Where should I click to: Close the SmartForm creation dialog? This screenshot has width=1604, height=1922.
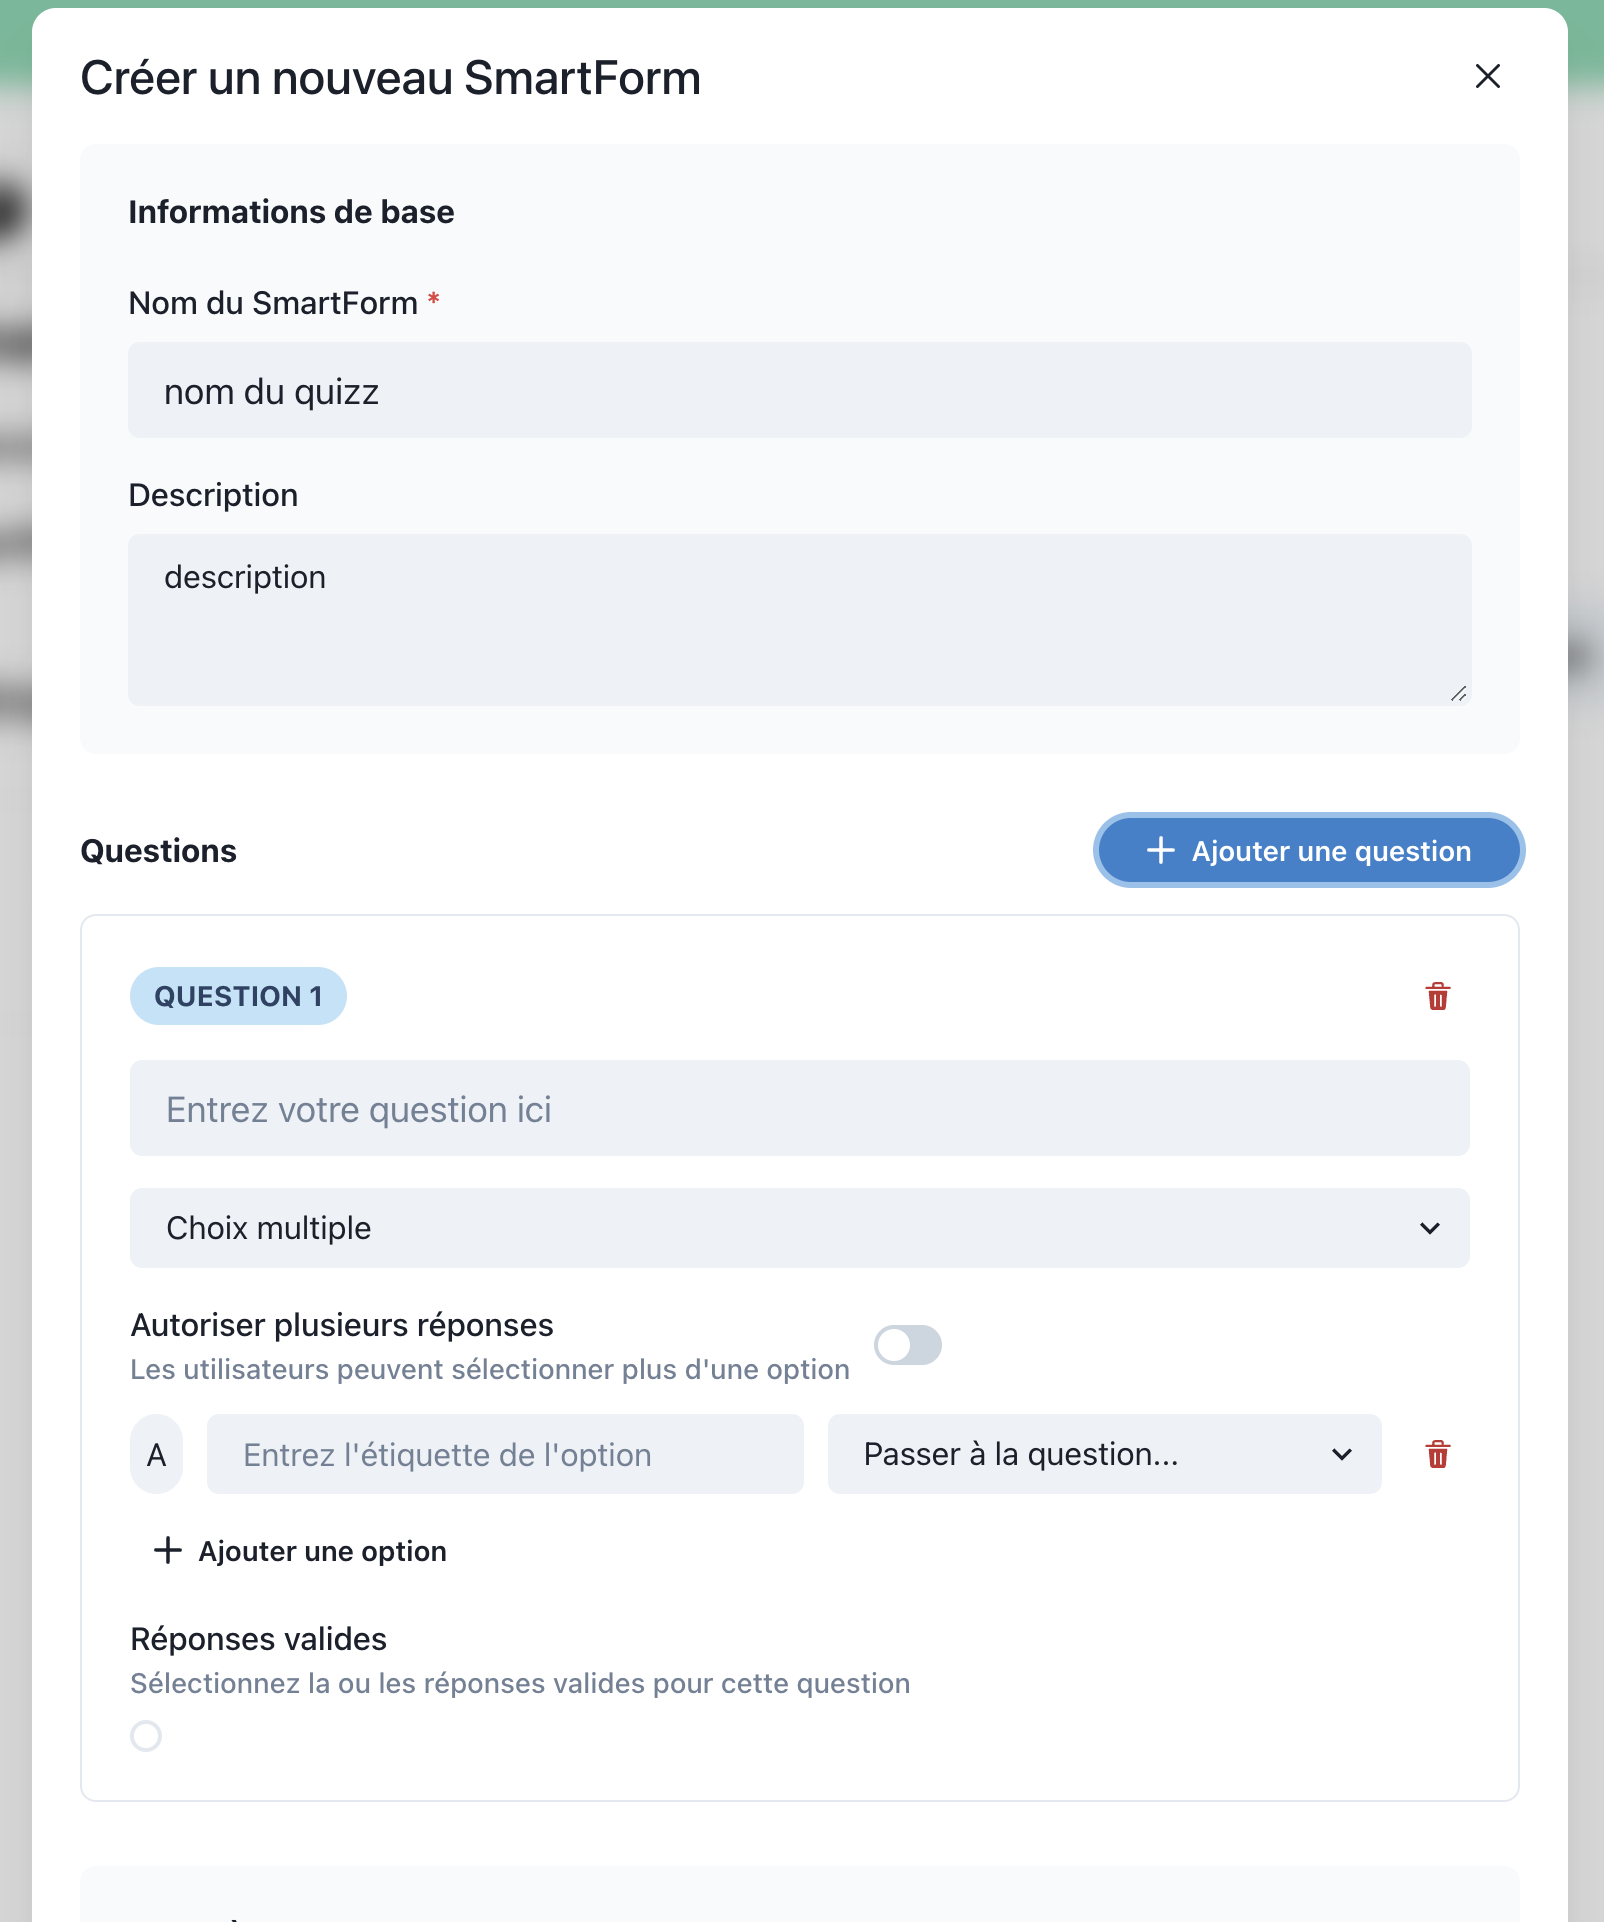1487,77
